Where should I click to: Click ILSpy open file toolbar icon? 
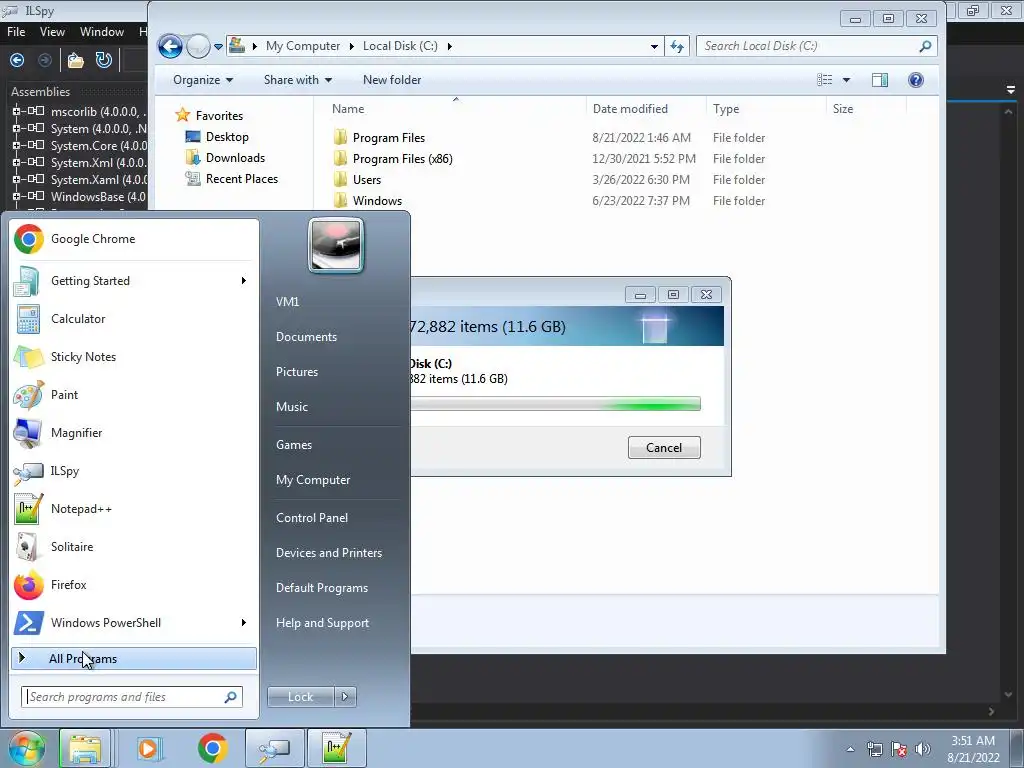tap(76, 60)
